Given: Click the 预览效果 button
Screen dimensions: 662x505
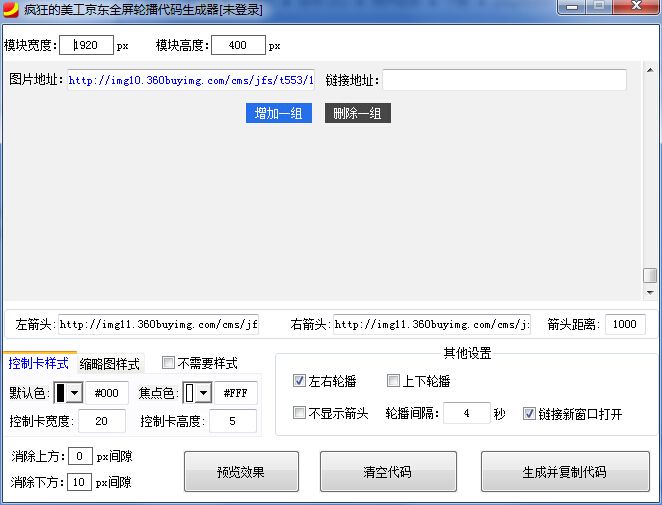Looking at the screenshot, I should 241,472.
